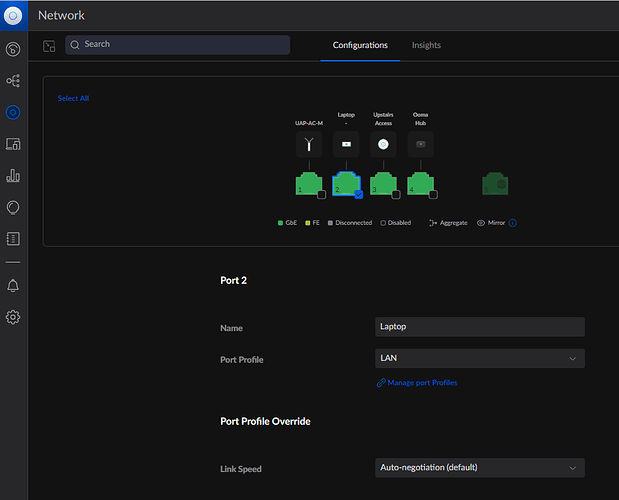Check the port 4 checkbox

pyautogui.click(x=433, y=195)
